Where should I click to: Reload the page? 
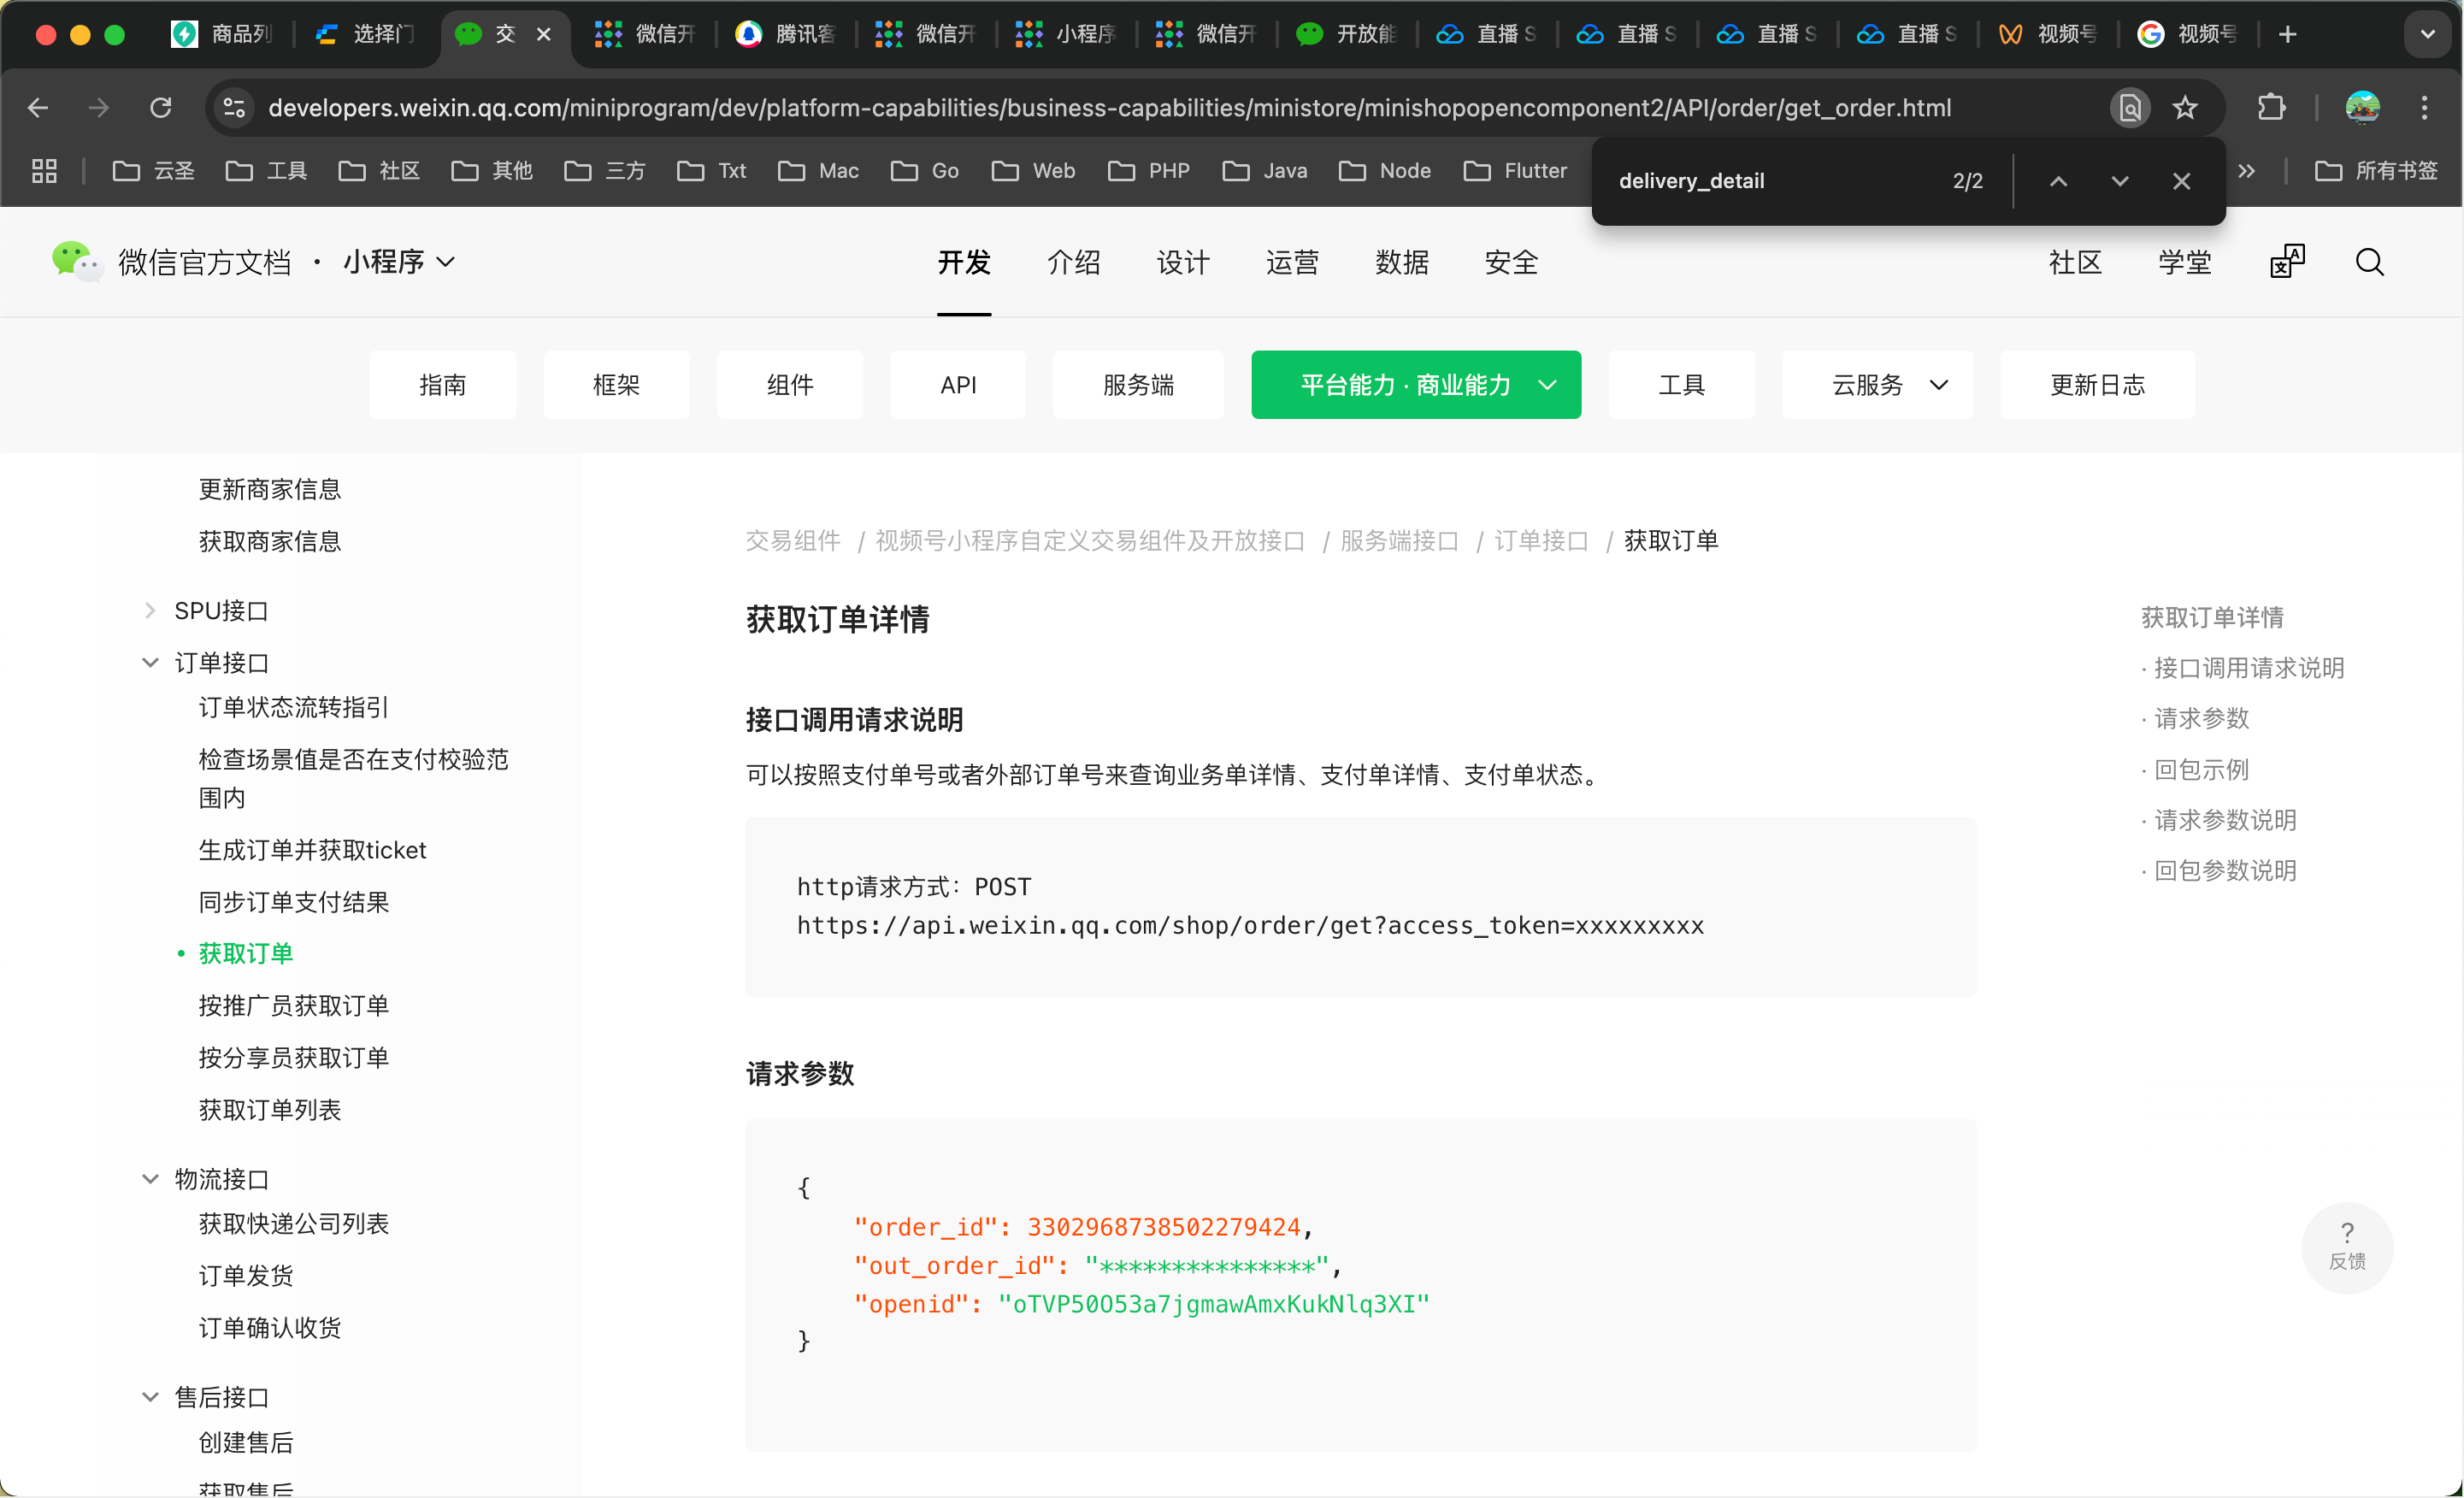tap(161, 108)
